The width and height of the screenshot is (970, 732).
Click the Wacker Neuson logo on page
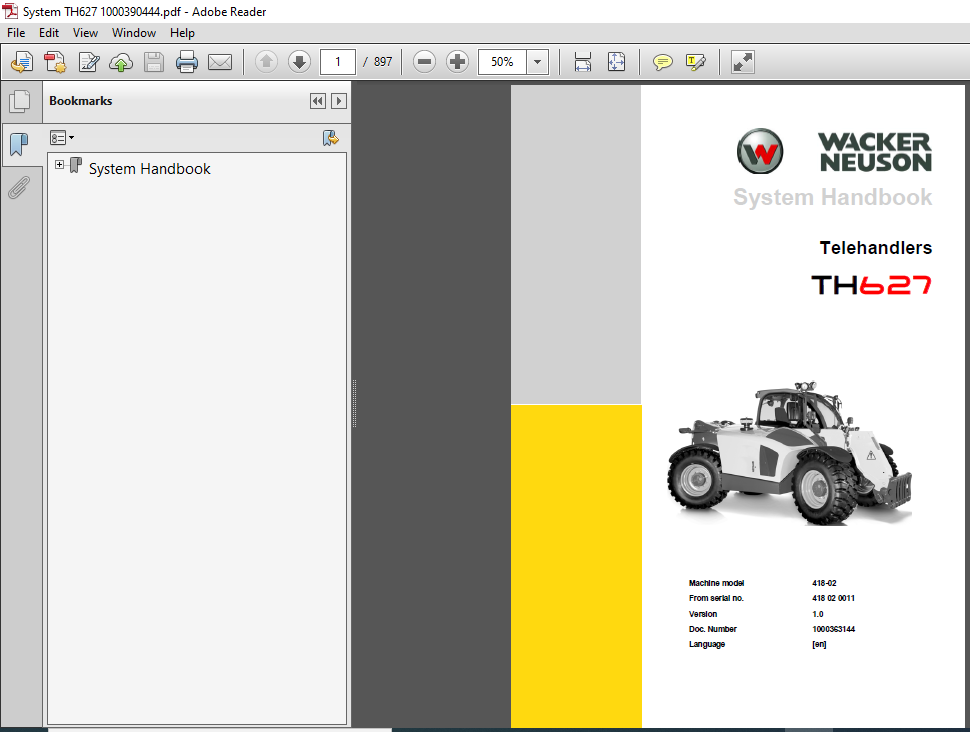835,152
